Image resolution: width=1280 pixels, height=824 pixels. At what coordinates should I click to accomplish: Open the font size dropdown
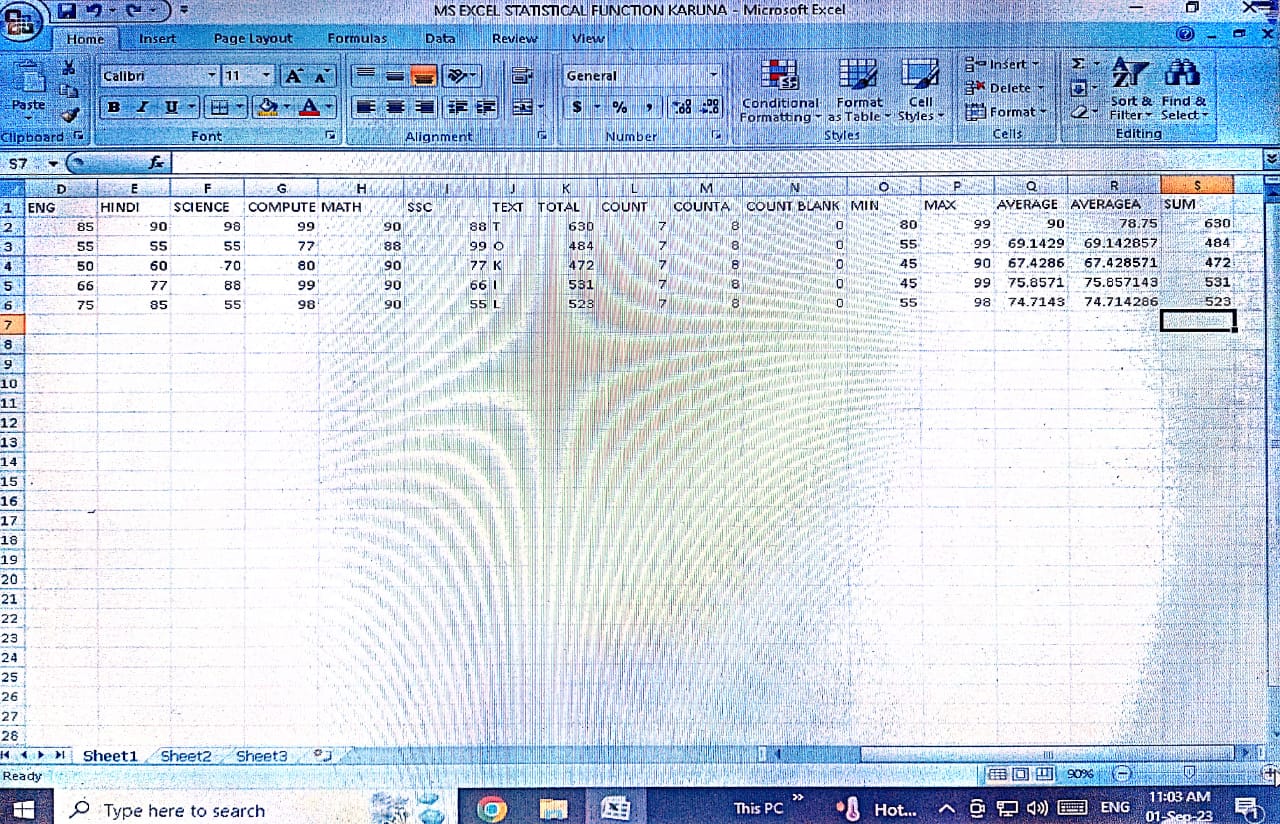[x=266, y=76]
